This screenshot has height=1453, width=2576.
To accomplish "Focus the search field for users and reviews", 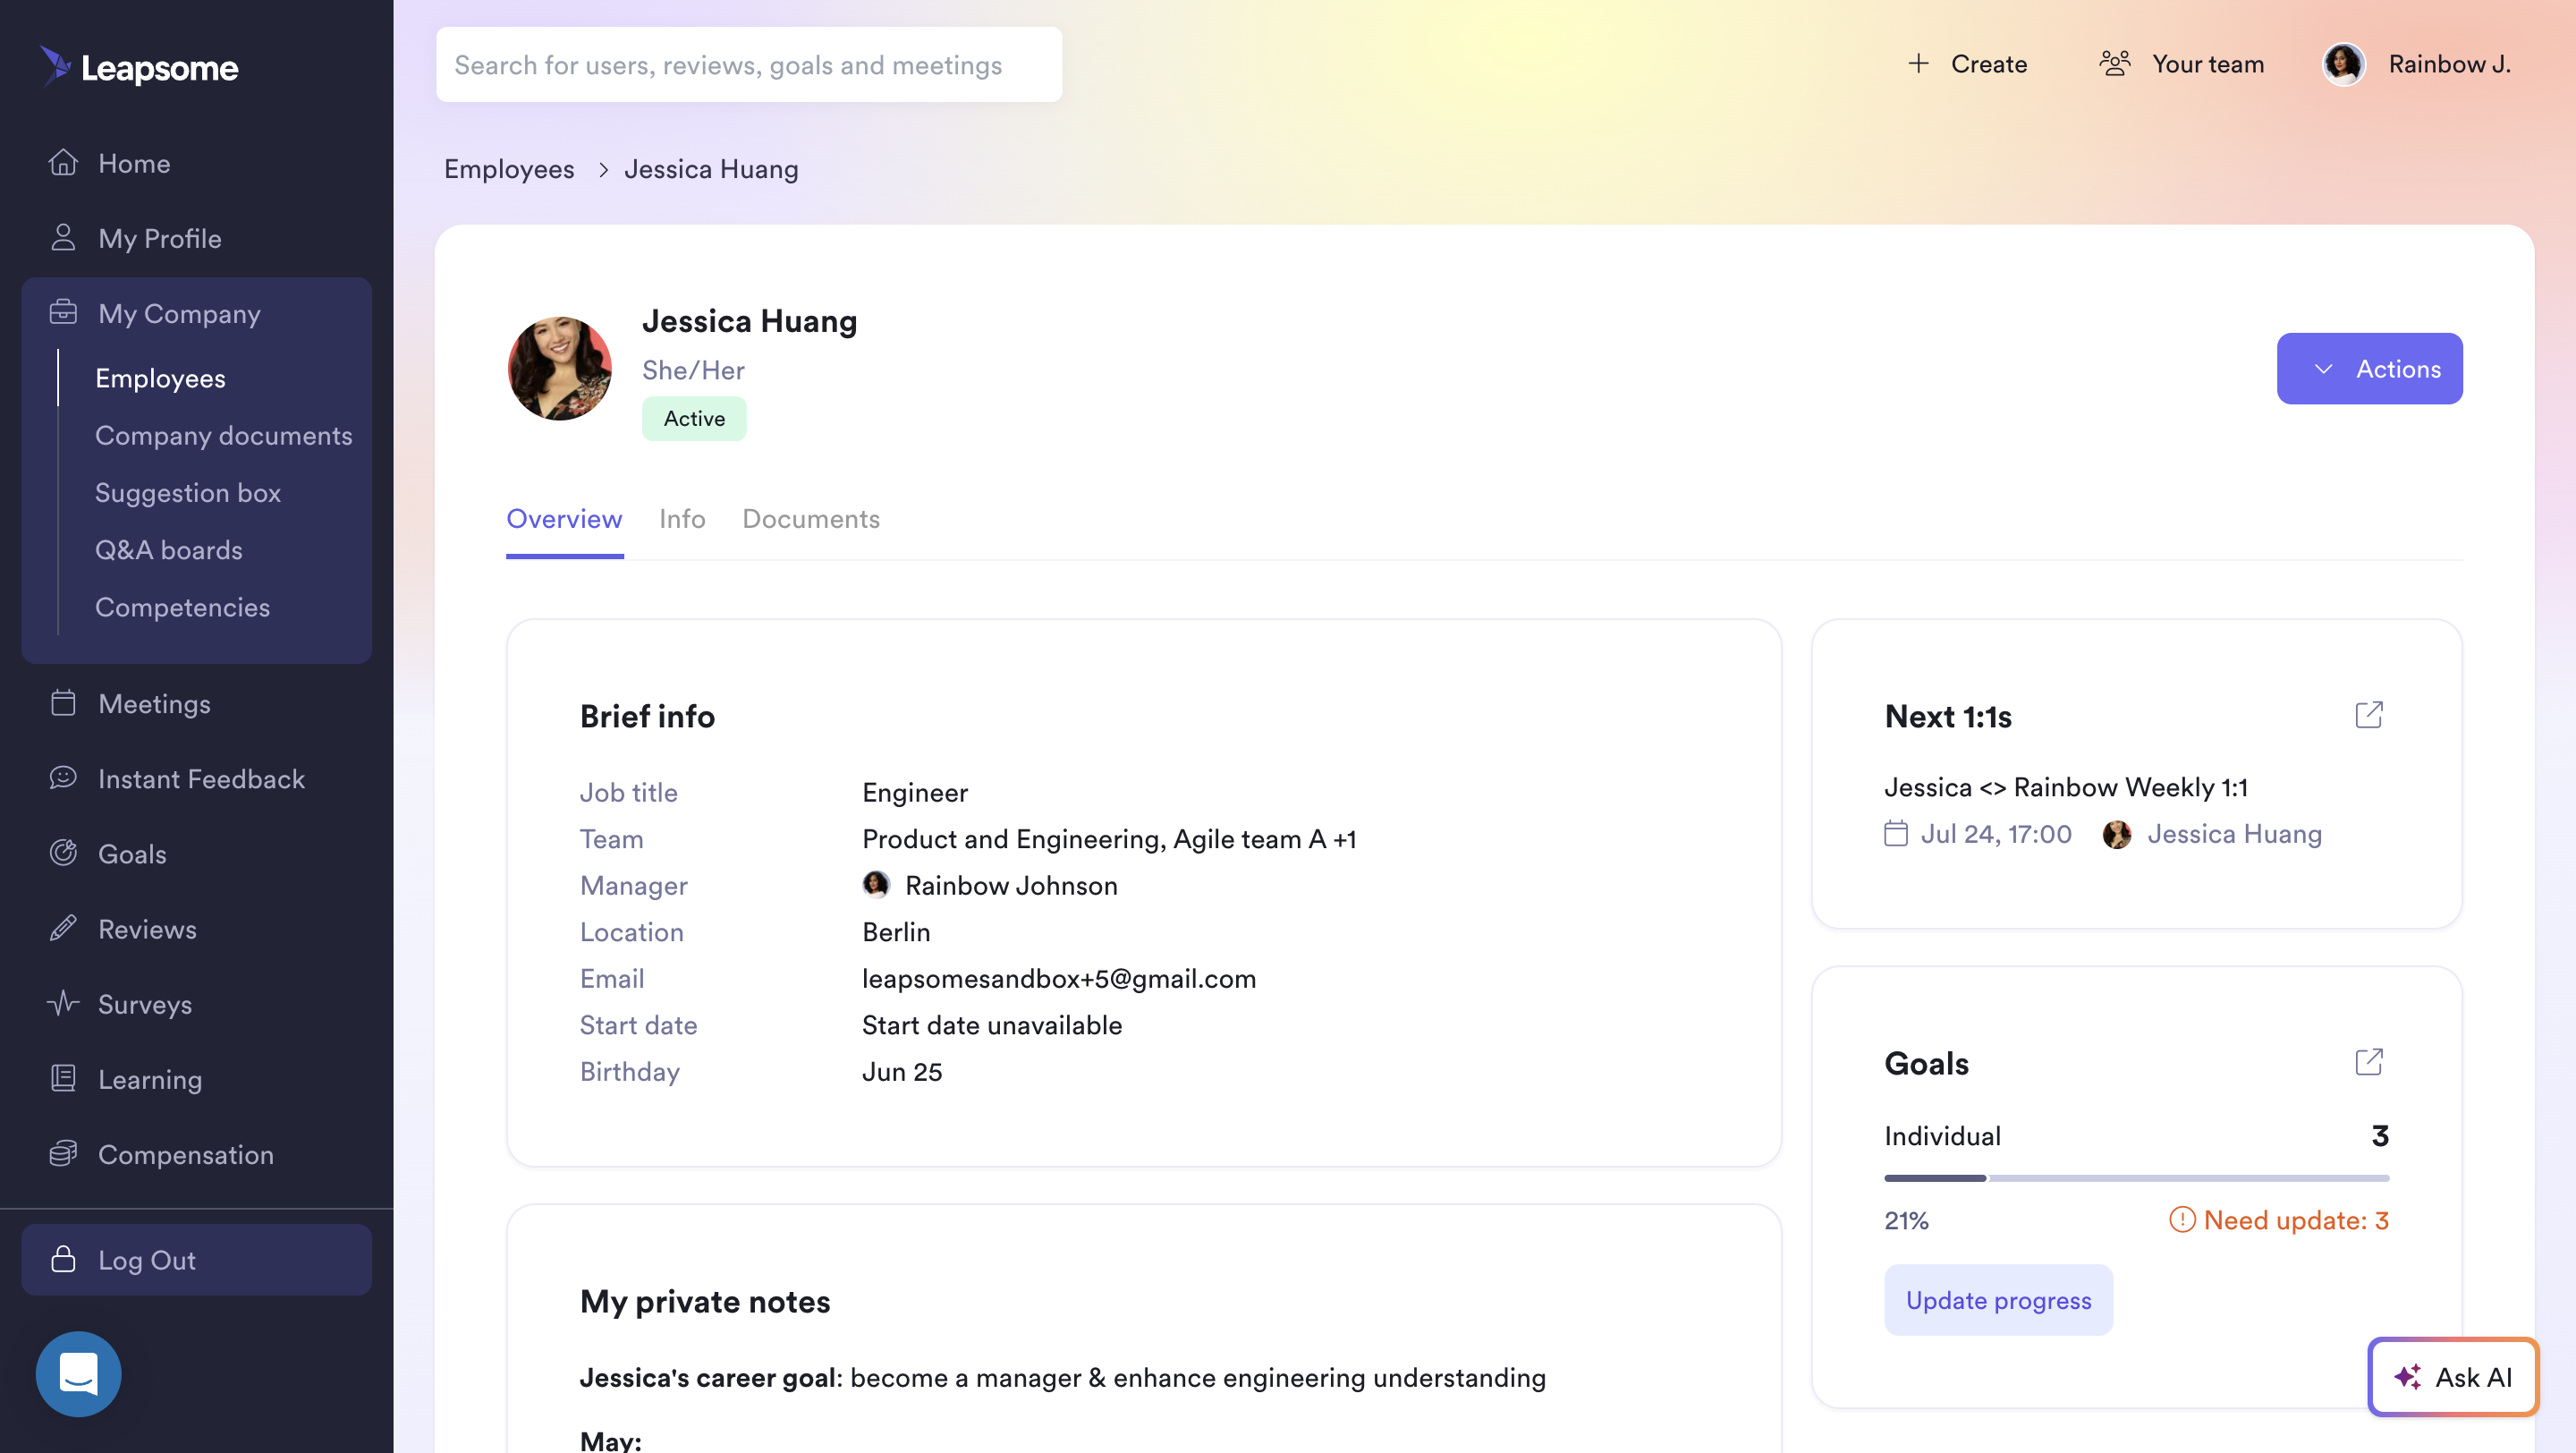I will [749, 65].
